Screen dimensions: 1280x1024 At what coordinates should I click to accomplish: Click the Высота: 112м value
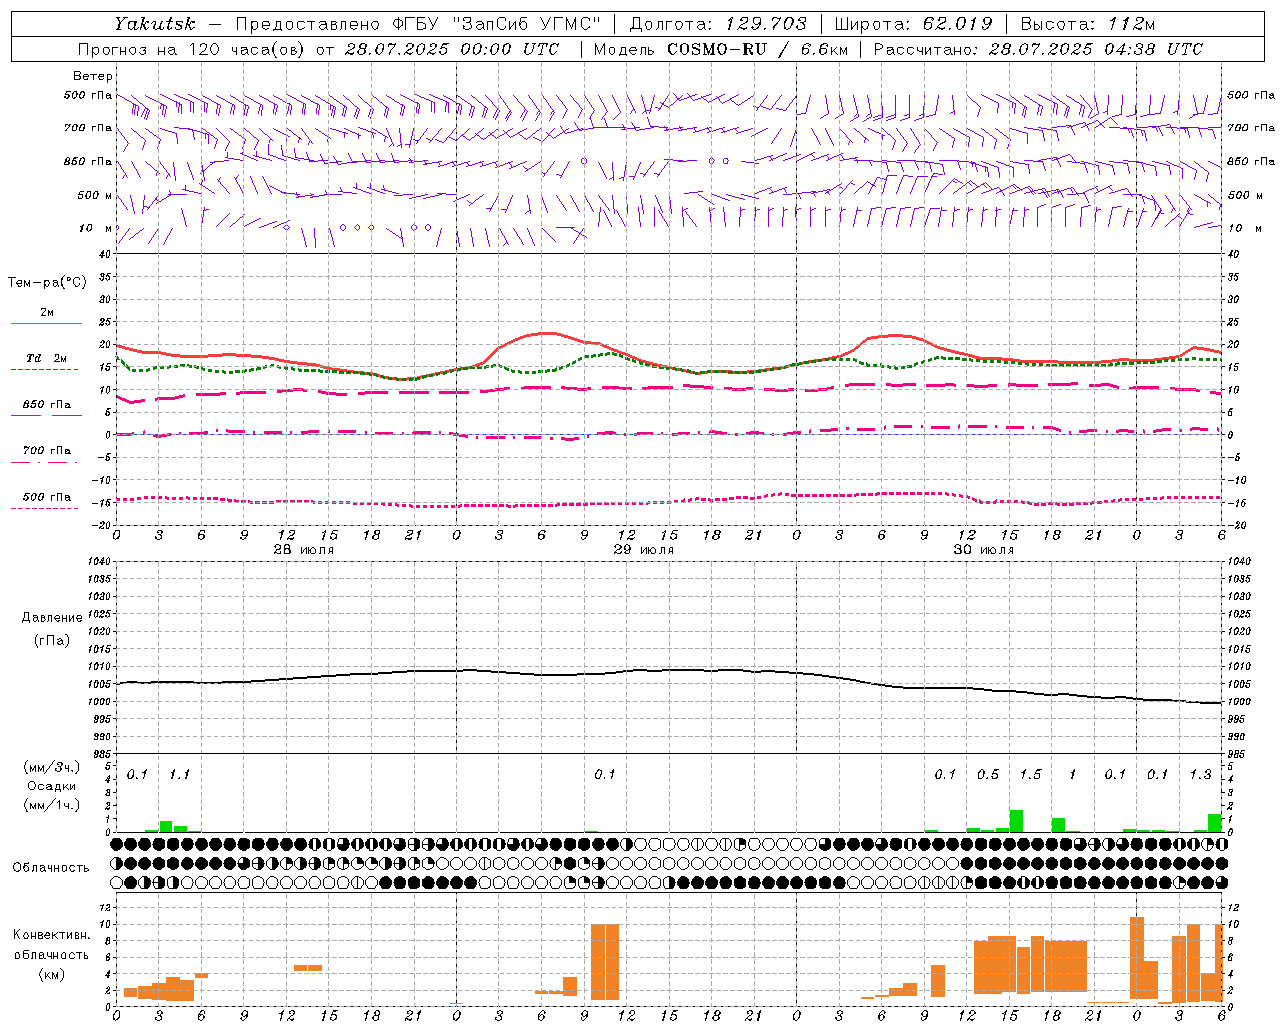coord(1088,24)
